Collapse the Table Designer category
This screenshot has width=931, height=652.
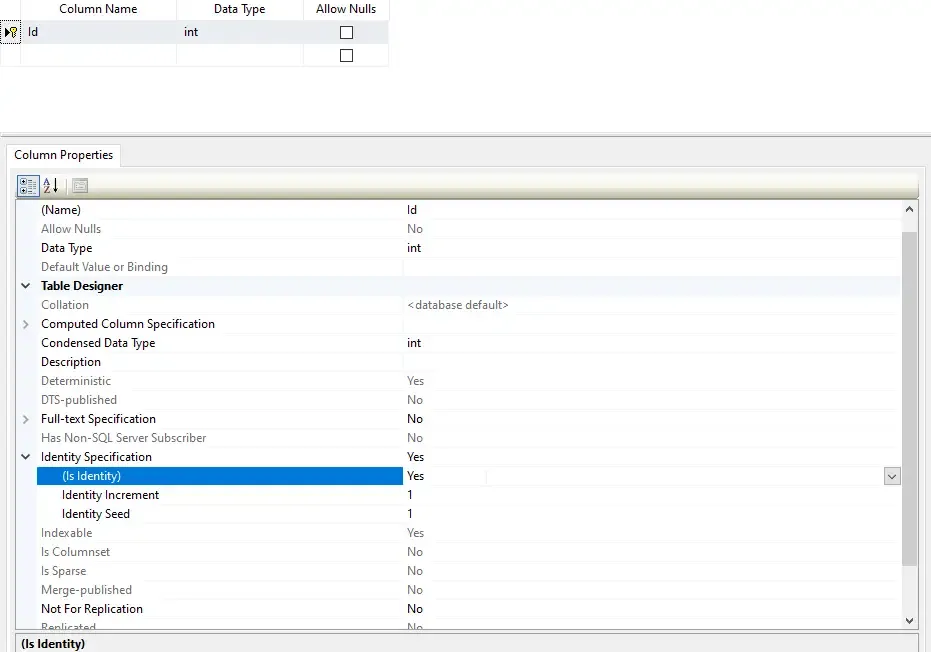click(x=25, y=285)
